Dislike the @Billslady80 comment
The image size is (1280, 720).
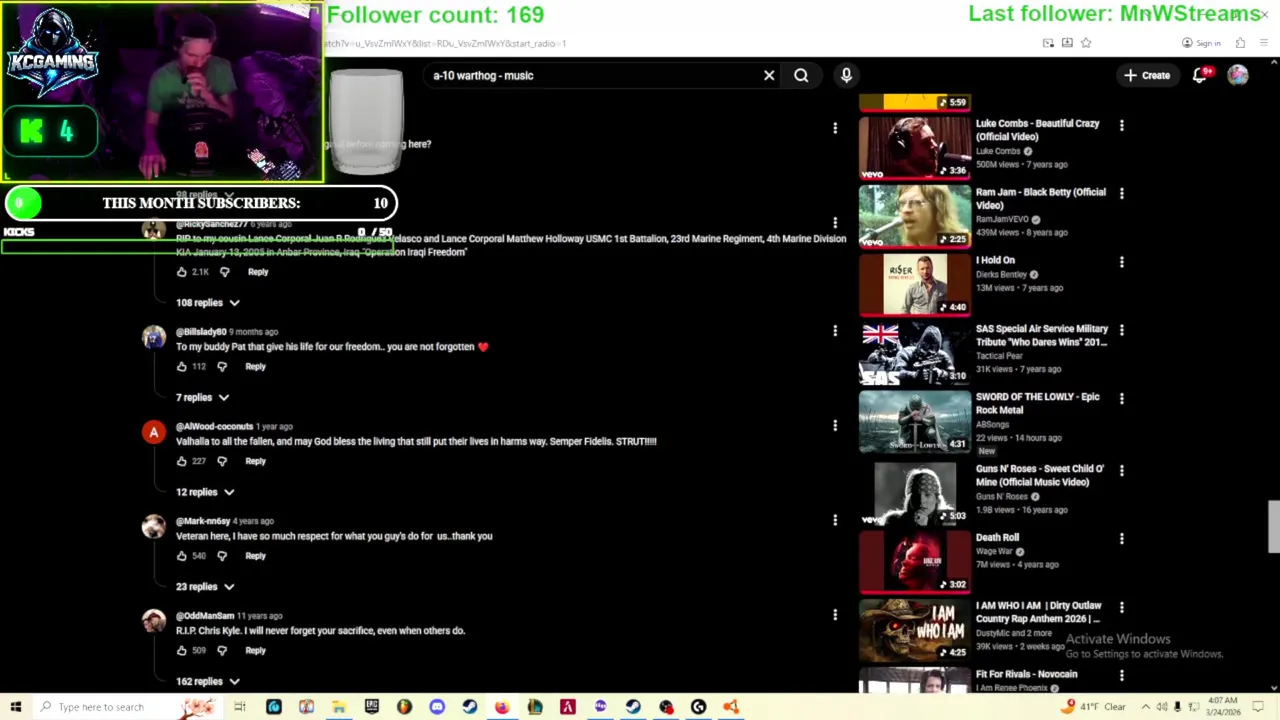(x=222, y=366)
